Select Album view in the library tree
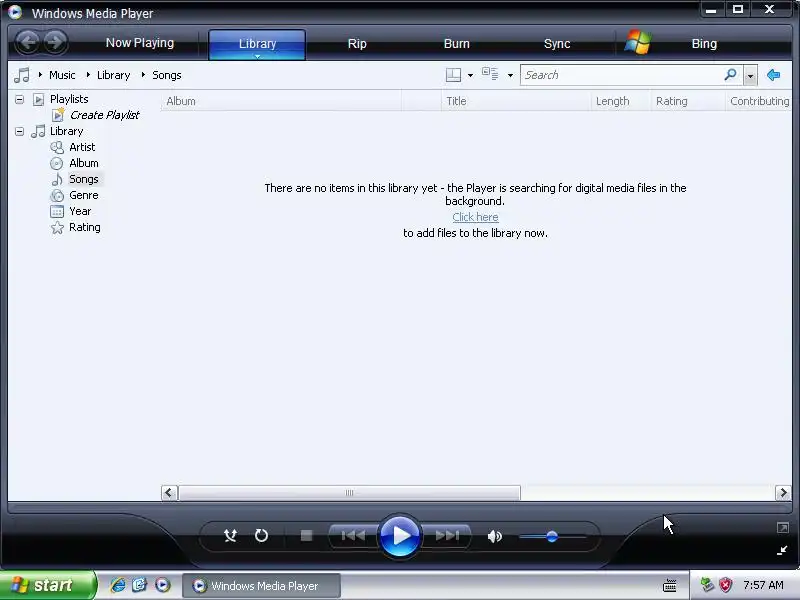800x600 pixels. (x=84, y=163)
